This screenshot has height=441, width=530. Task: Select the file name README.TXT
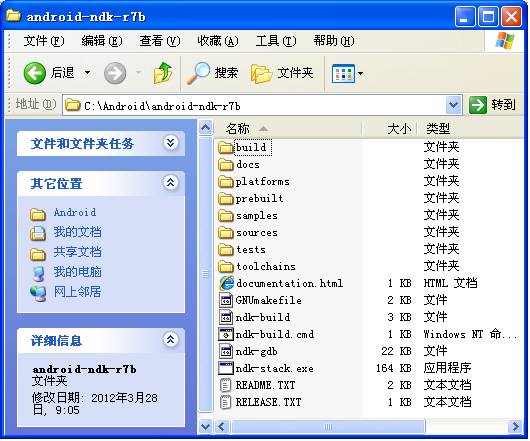pos(265,385)
